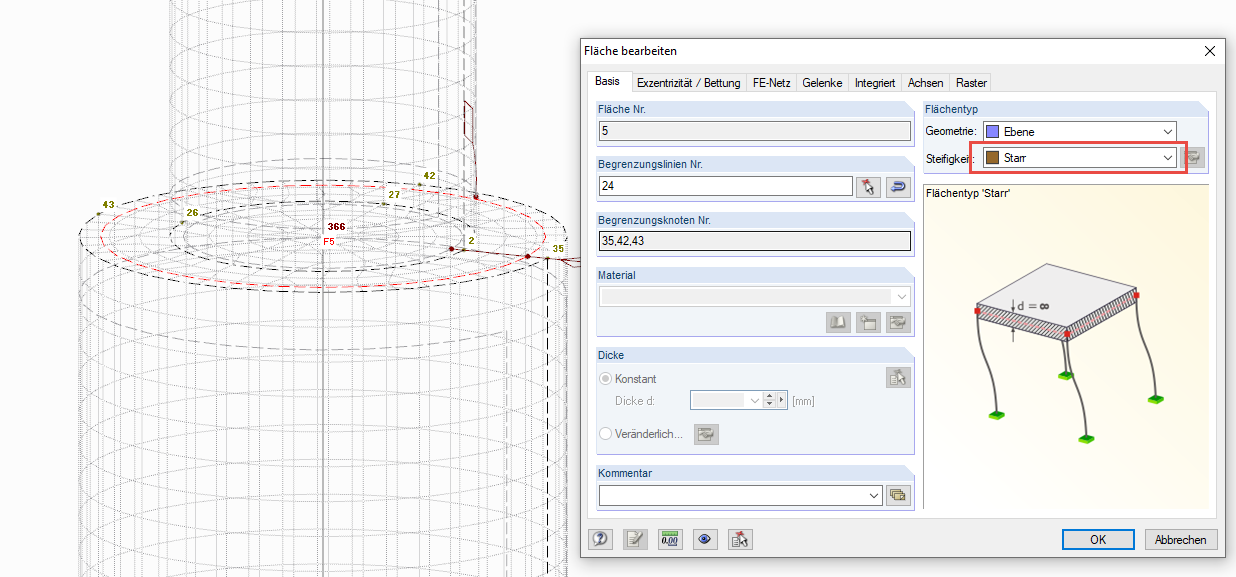The image size is (1236, 577).
Task: Open the Raster tab
Action: click(x=971, y=83)
